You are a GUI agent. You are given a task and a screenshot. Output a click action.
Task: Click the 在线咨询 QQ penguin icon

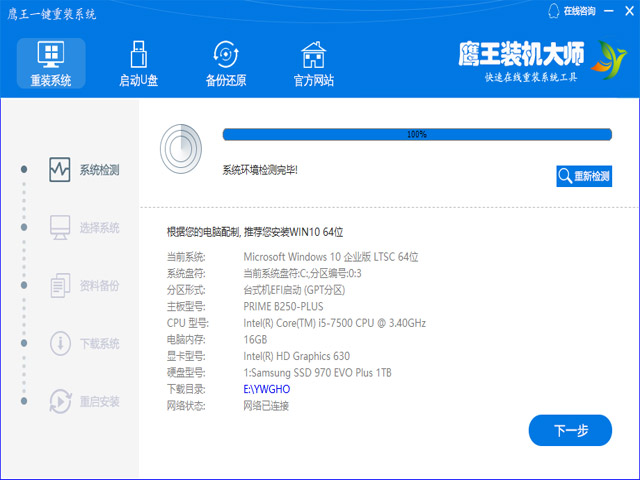pyautogui.click(x=553, y=11)
